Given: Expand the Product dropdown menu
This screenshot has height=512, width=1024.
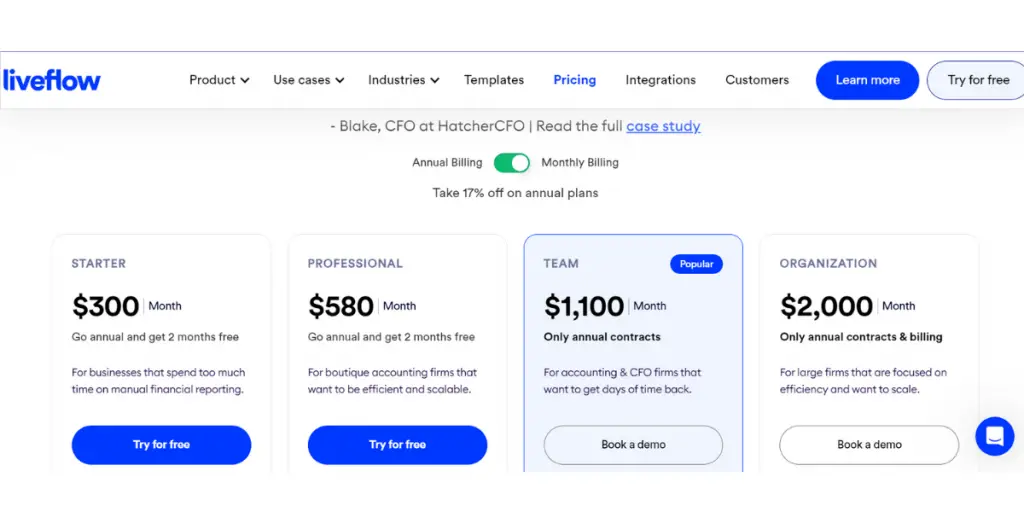Looking at the screenshot, I should (x=219, y=80).
